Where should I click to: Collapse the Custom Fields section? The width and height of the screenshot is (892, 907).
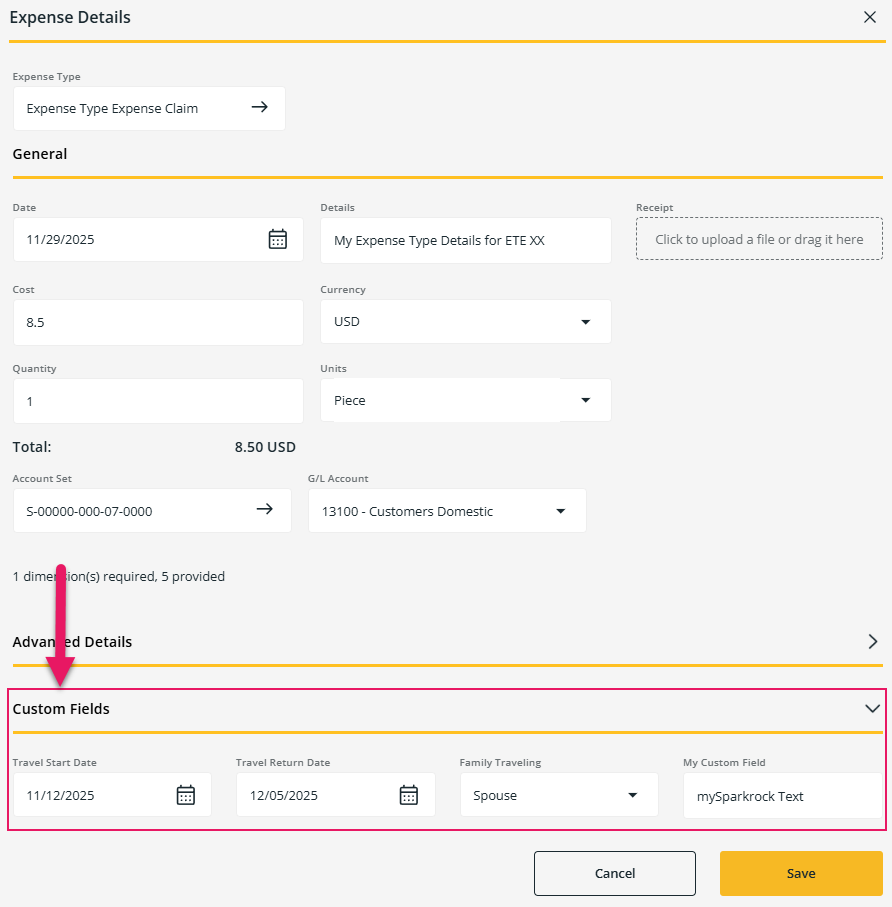click(871, 706)
